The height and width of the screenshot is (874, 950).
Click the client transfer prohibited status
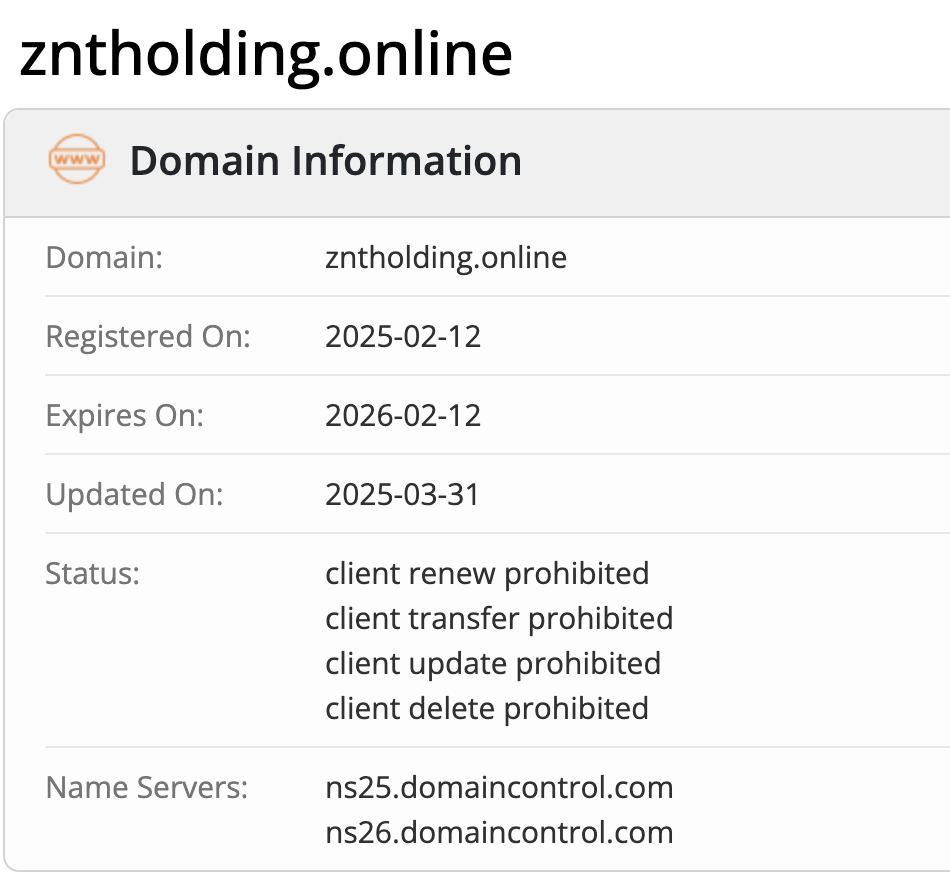[499, 619]
